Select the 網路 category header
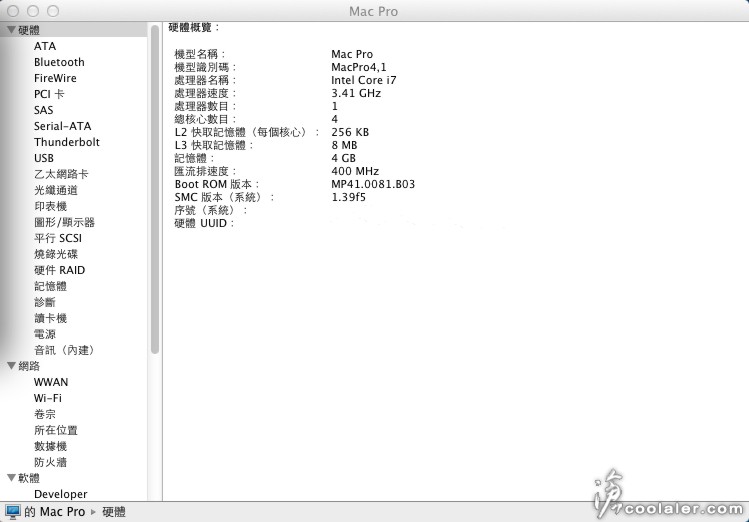 [29, 366]
